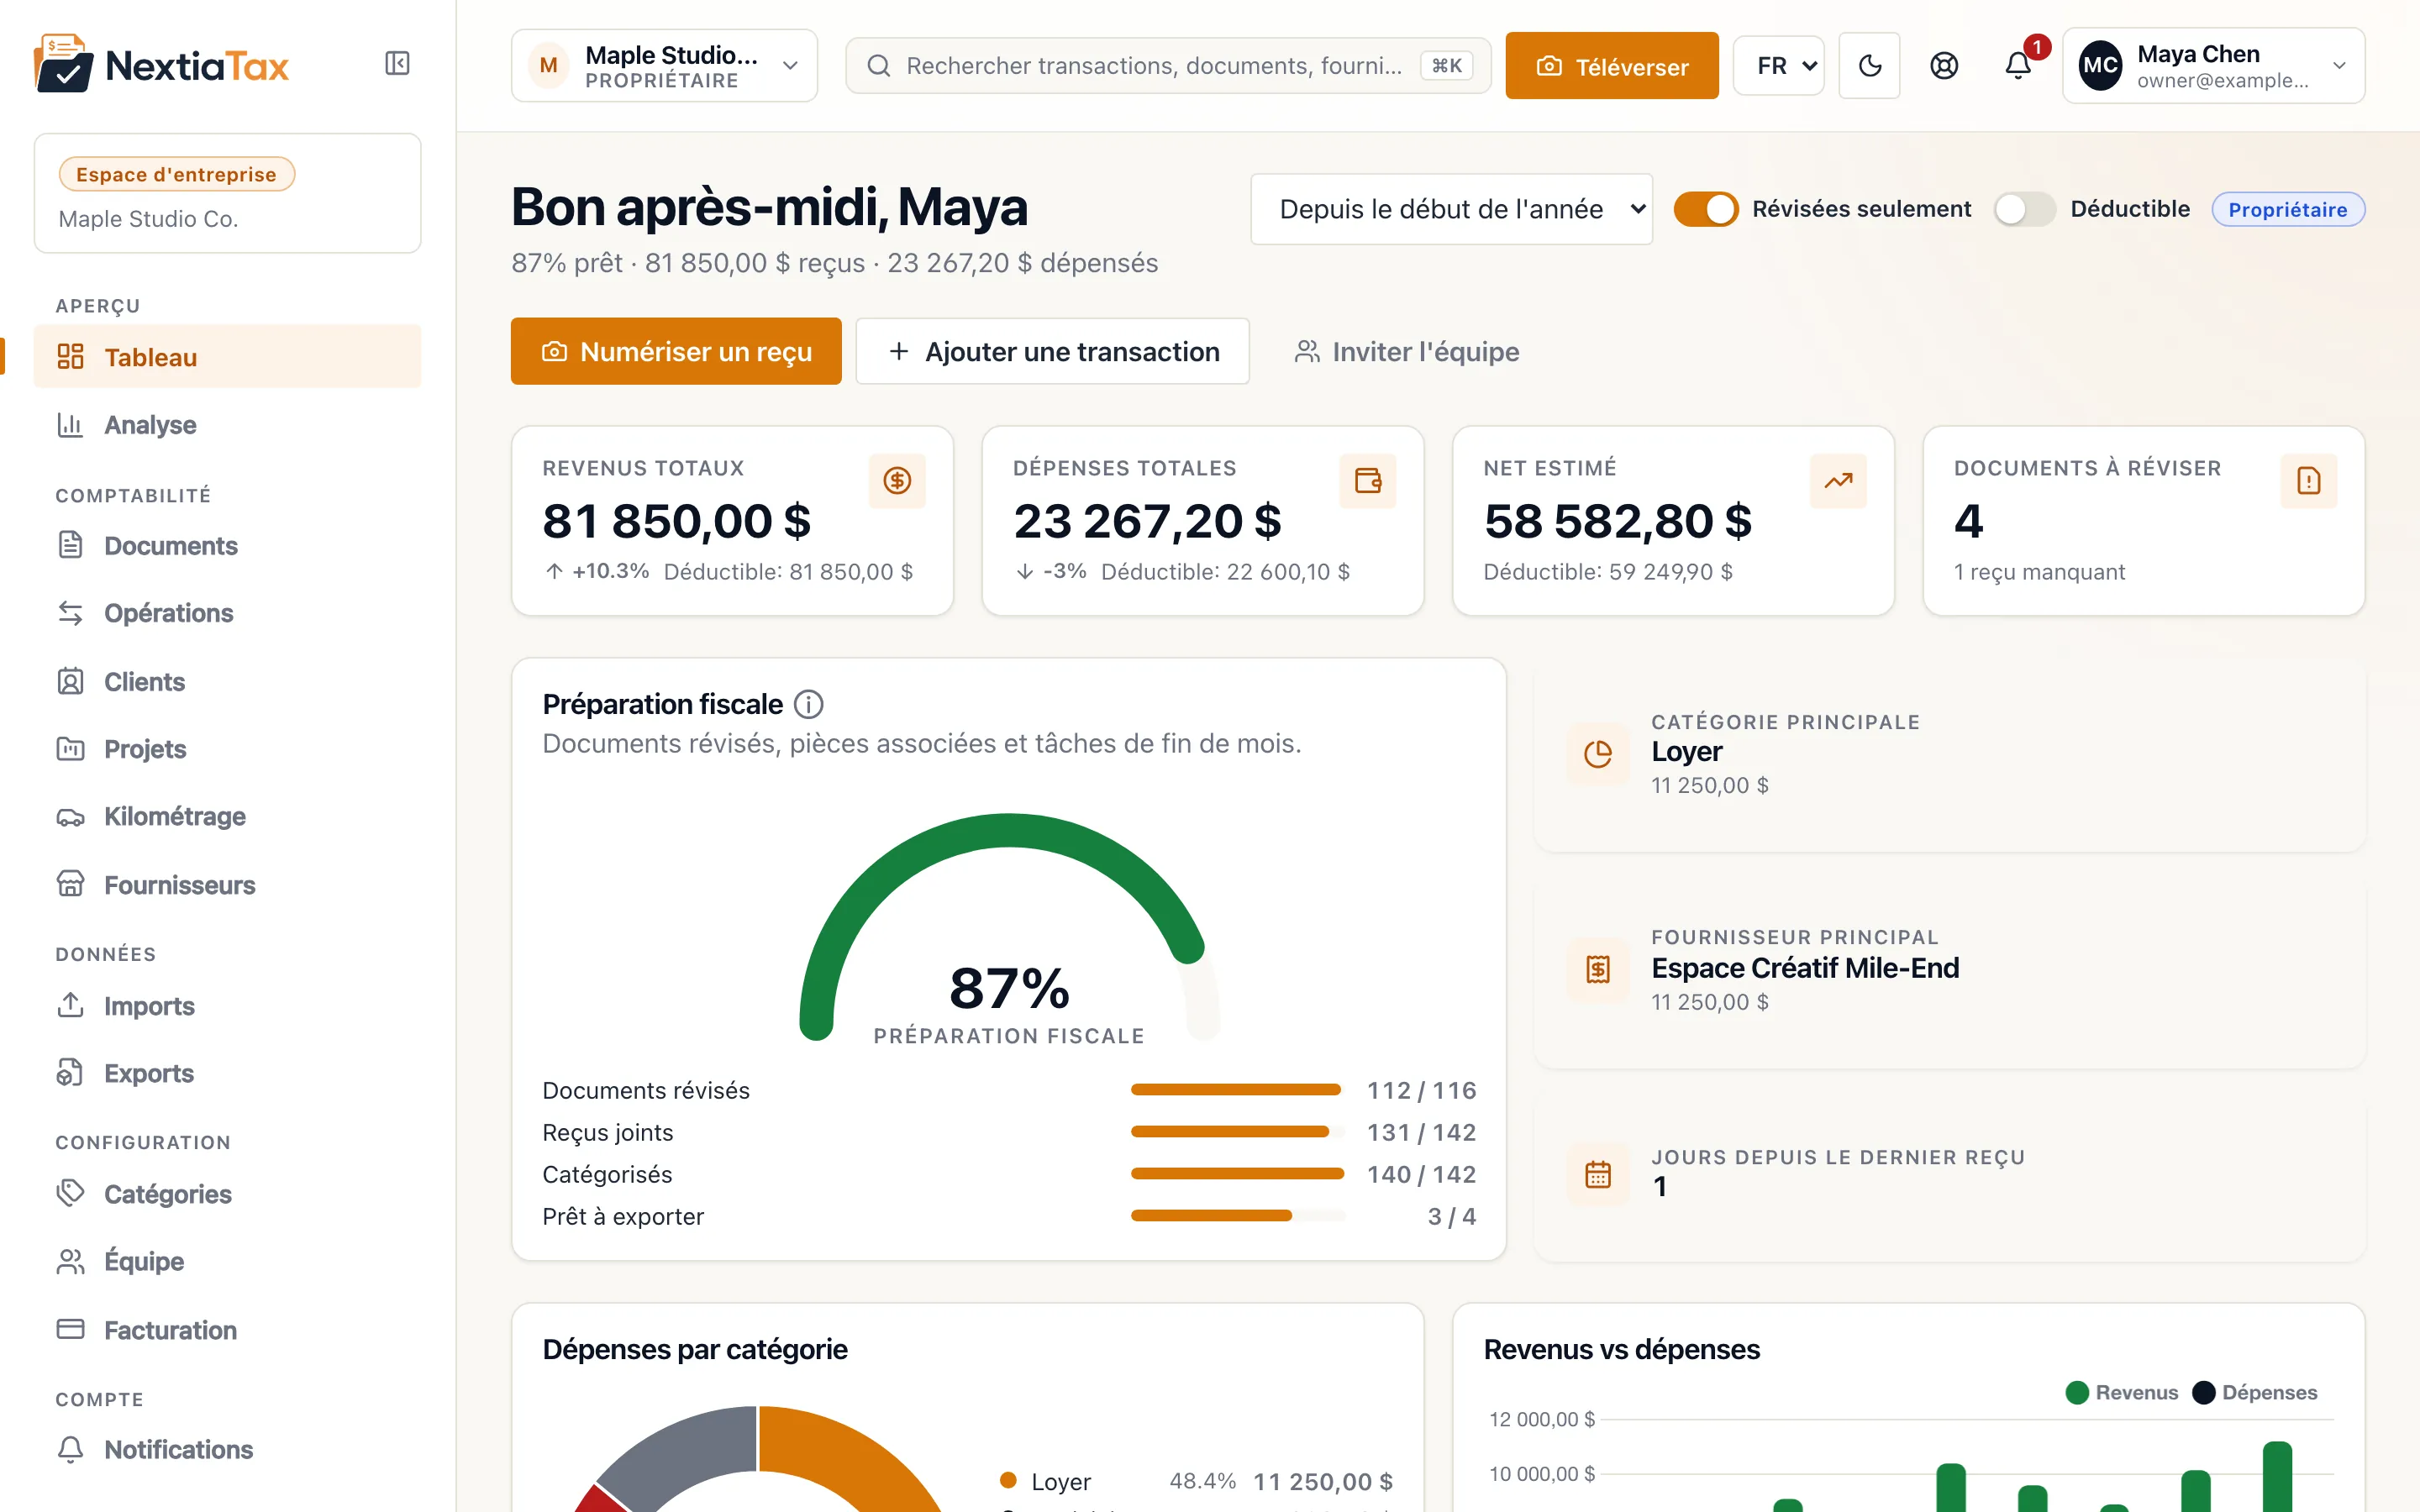Open help via the lifebuoy icon

[1943, 66]
